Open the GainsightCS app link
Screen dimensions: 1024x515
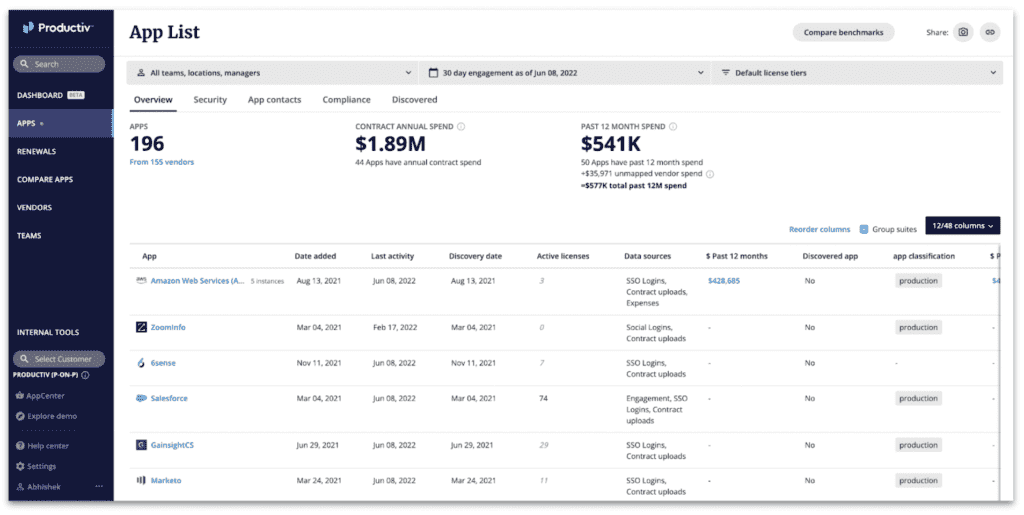point(172,445)
